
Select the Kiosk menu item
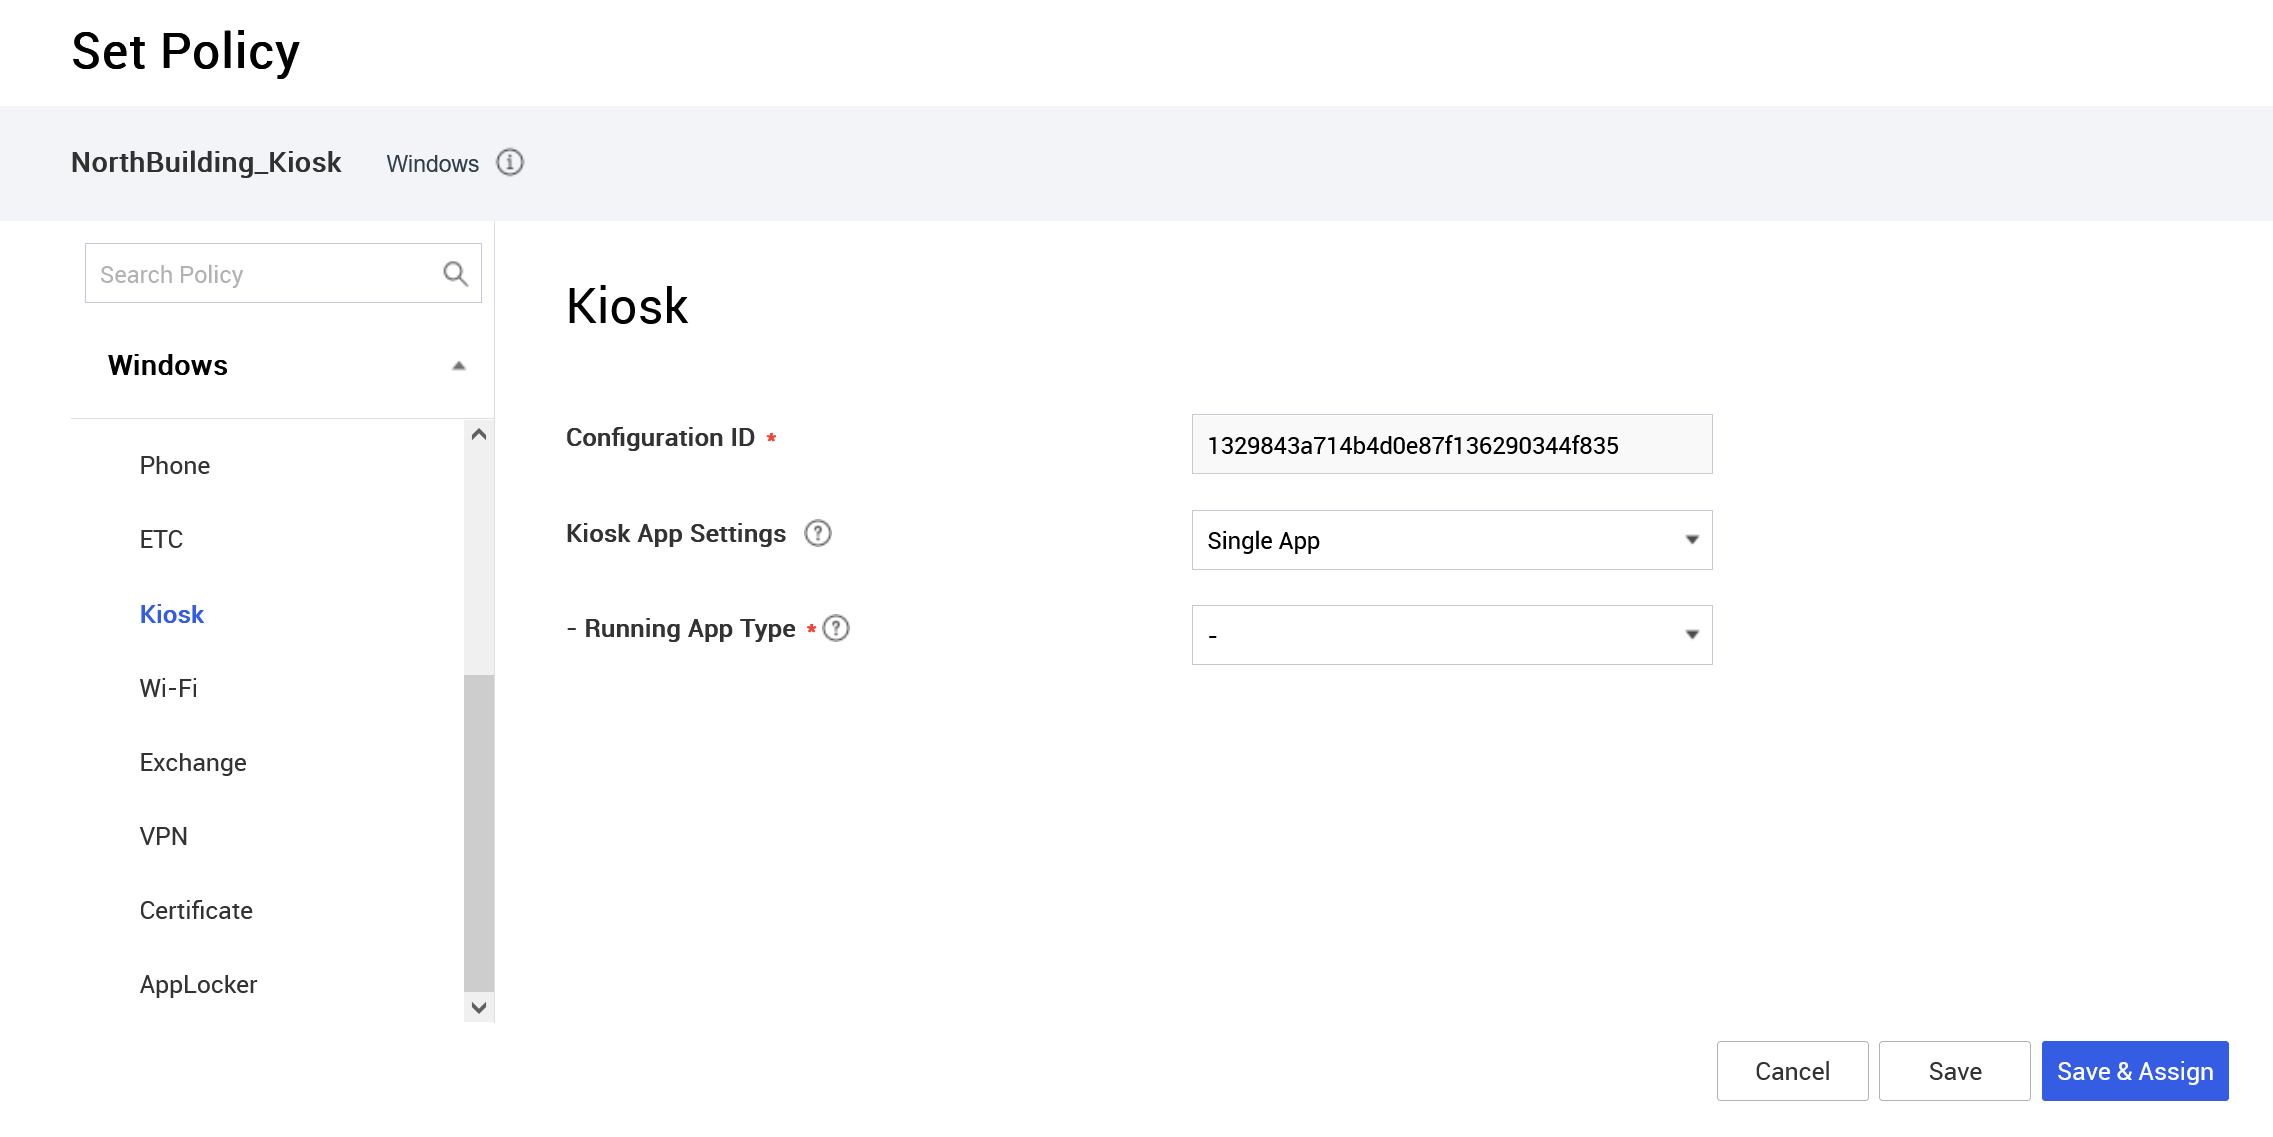point(171,613)
